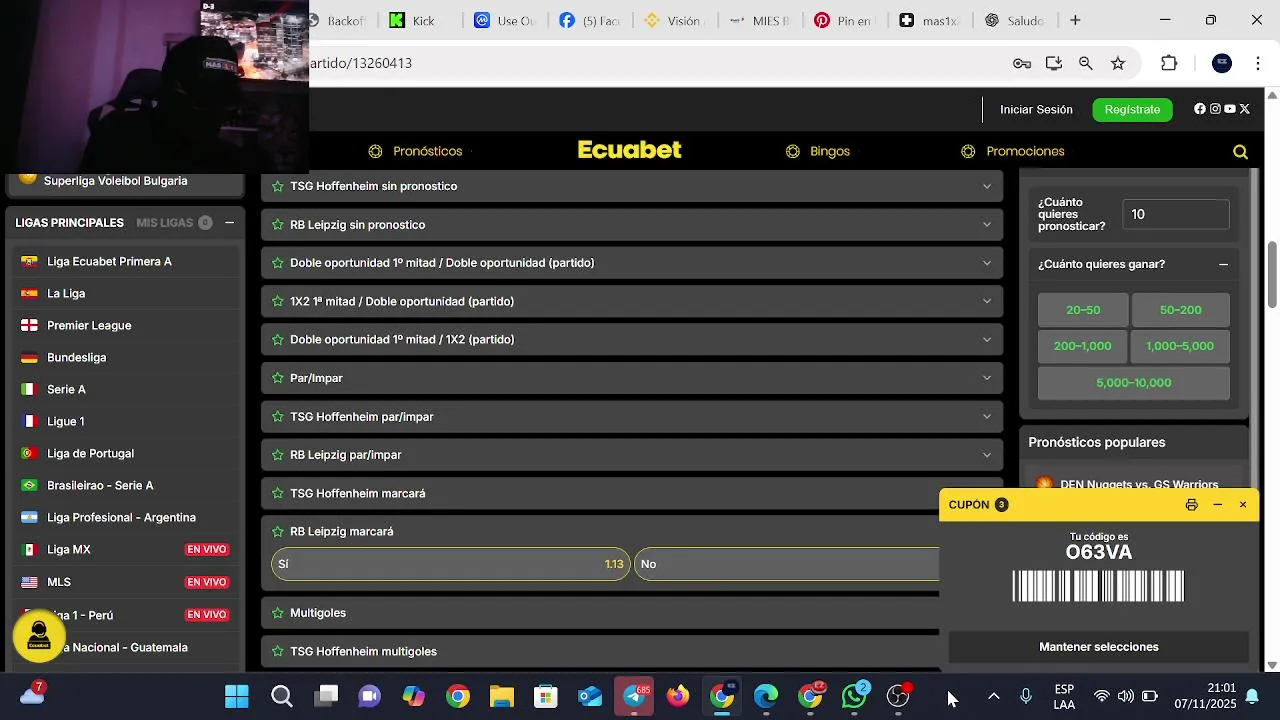Expand RB Leipzig sin pronostico chevron
The height and width of the screenshot is (720, 1280).
click(x=987, y=225)
